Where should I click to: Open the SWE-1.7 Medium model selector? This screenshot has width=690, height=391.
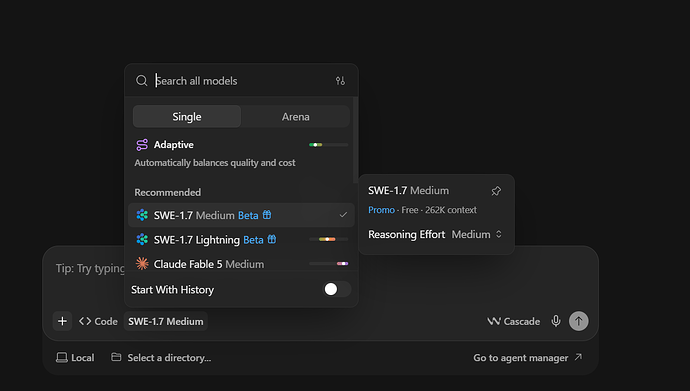pos(166,322)
